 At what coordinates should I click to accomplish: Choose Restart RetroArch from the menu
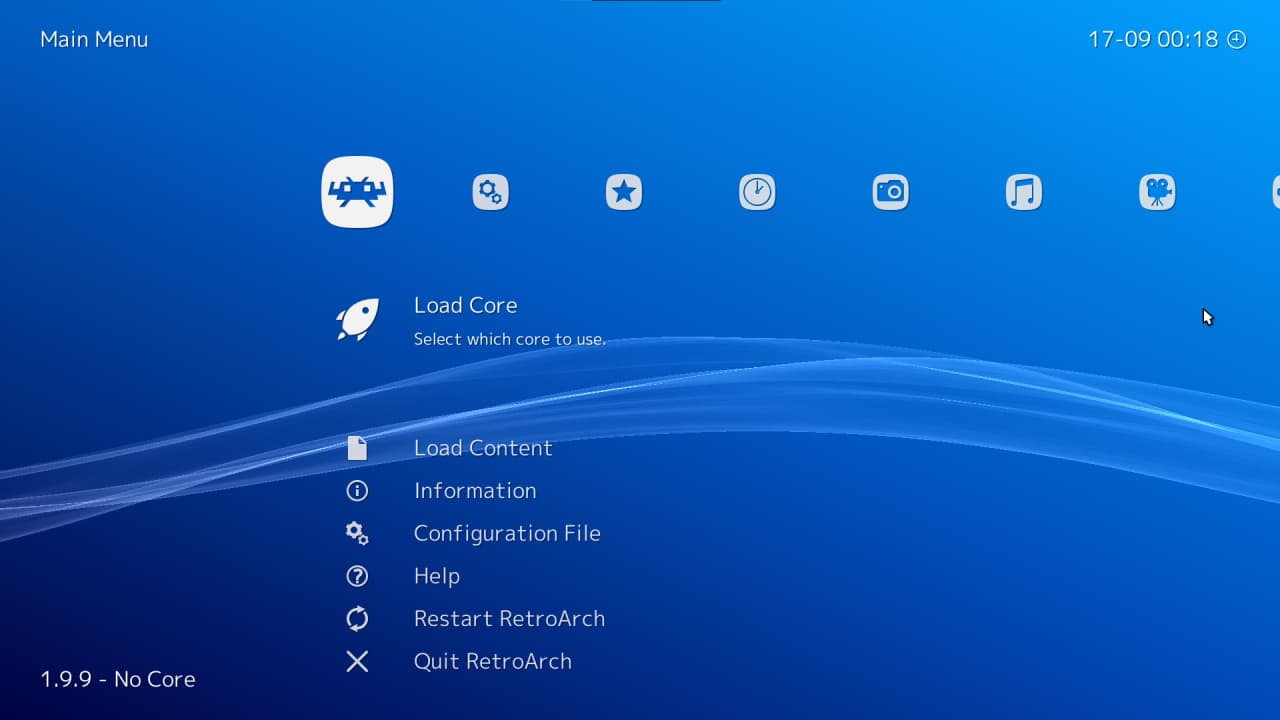(x=509, y=619)
